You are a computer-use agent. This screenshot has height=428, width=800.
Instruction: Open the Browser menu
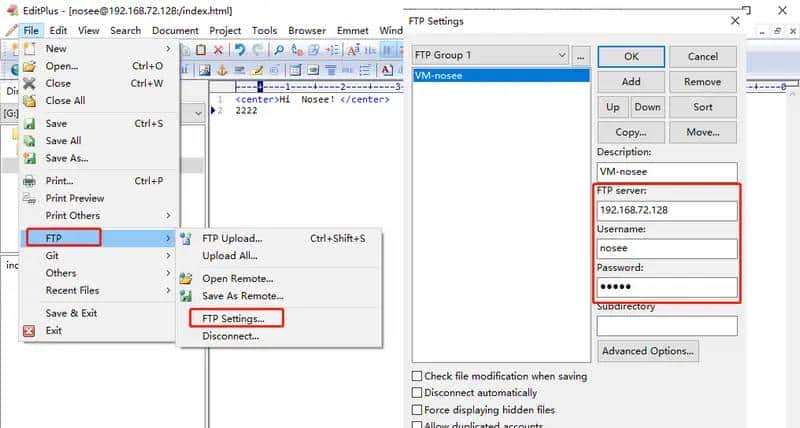coord(307,31)
